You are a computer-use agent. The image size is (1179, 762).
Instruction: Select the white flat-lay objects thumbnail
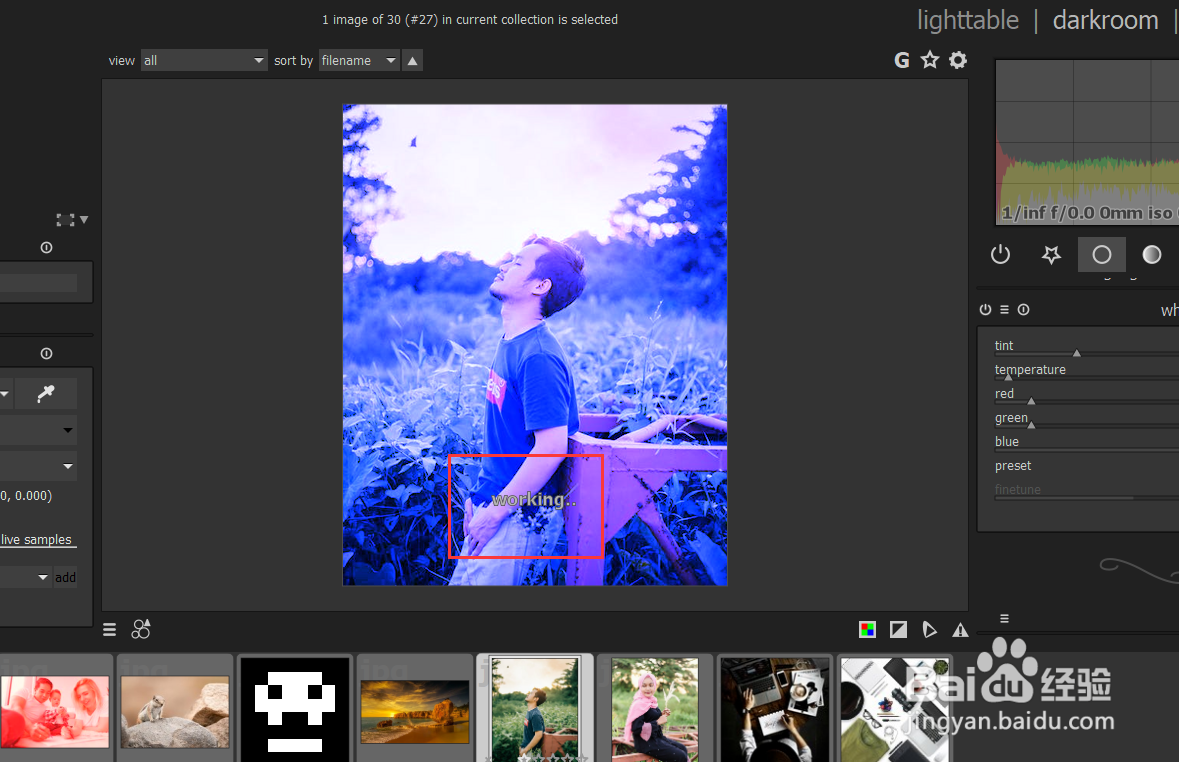pos(895,709)
